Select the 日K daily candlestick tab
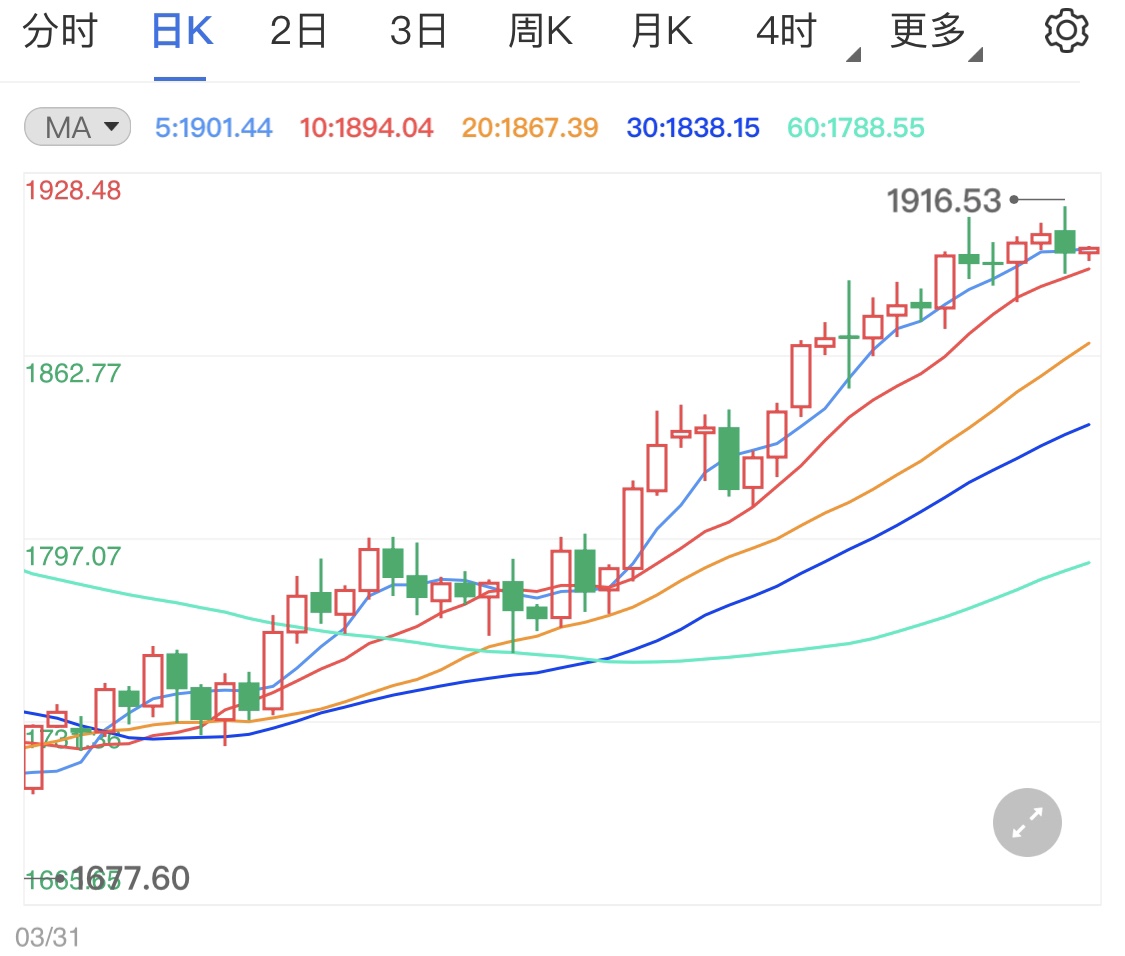 click(x=182, y=32)
